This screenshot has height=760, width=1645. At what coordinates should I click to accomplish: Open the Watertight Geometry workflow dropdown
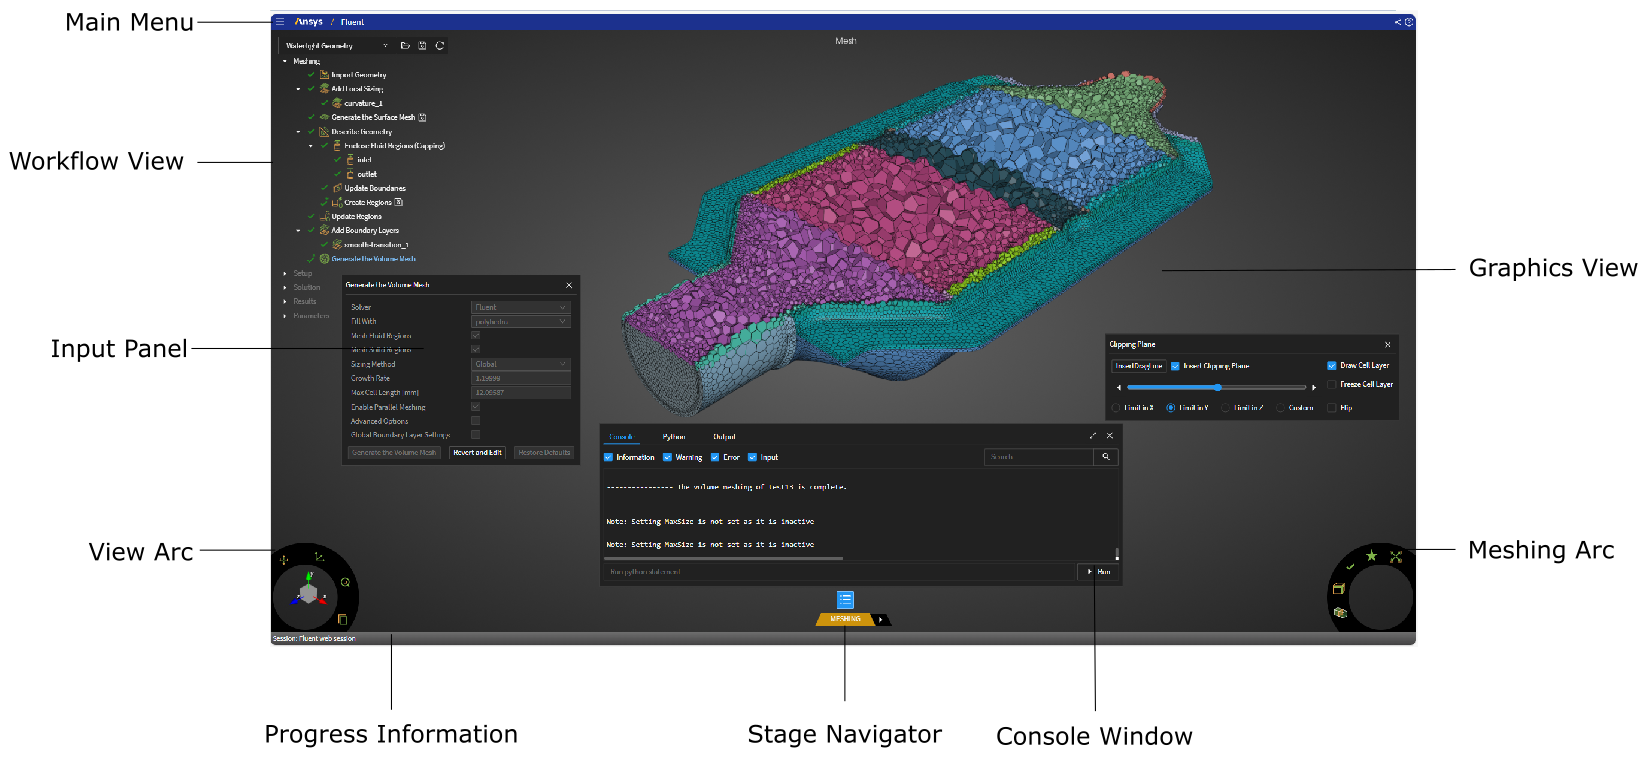click(x=336, y=45)
